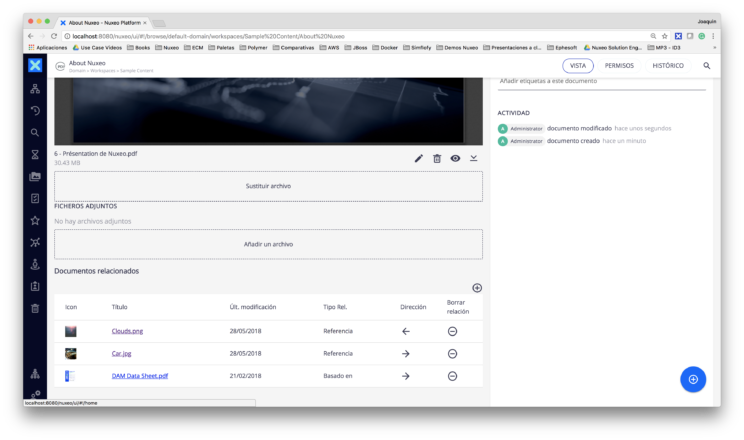Add a new related document relation
The width and height of the screenshot is (744, 440).
pyautogui.click(x=477, y=288)
